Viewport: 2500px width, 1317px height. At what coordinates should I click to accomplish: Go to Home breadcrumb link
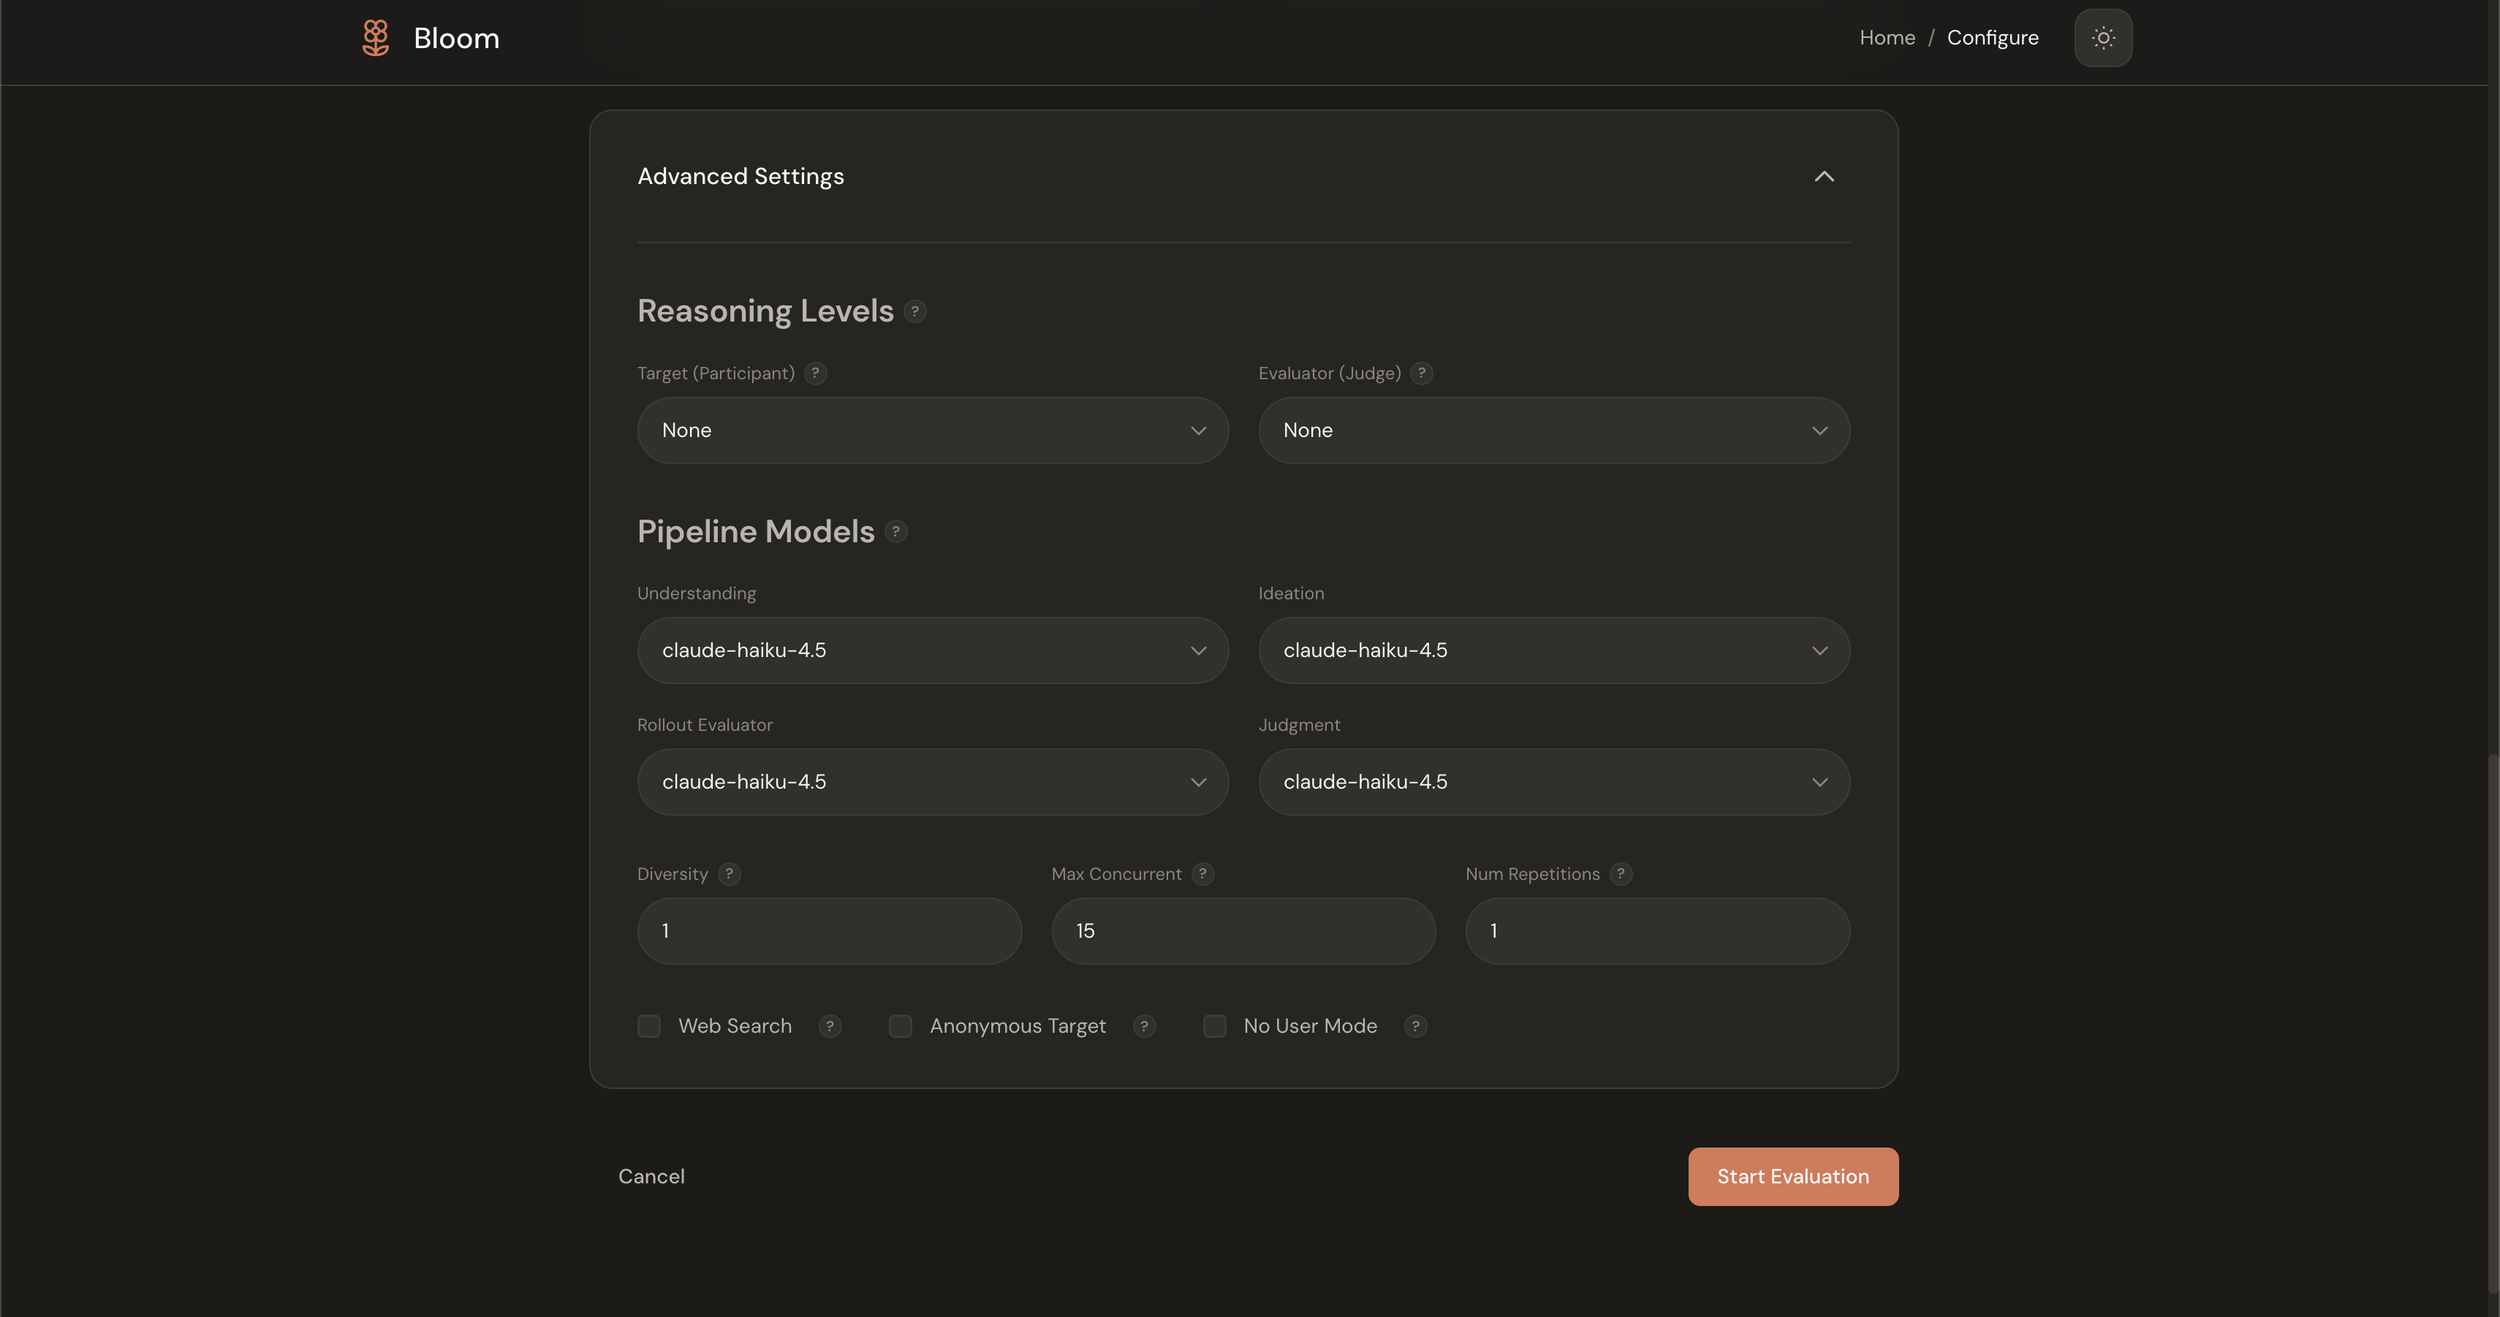[x=1887, y=38]
